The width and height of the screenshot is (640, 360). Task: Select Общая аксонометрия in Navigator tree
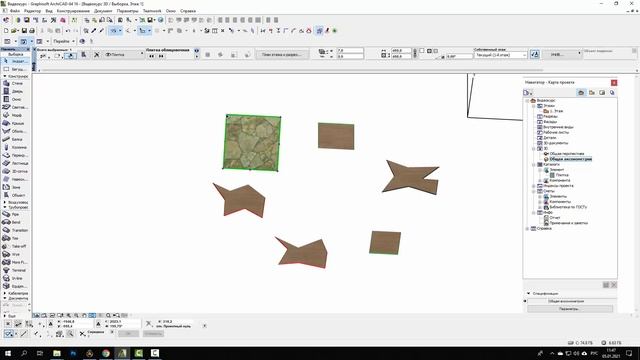tap(570, 159)
